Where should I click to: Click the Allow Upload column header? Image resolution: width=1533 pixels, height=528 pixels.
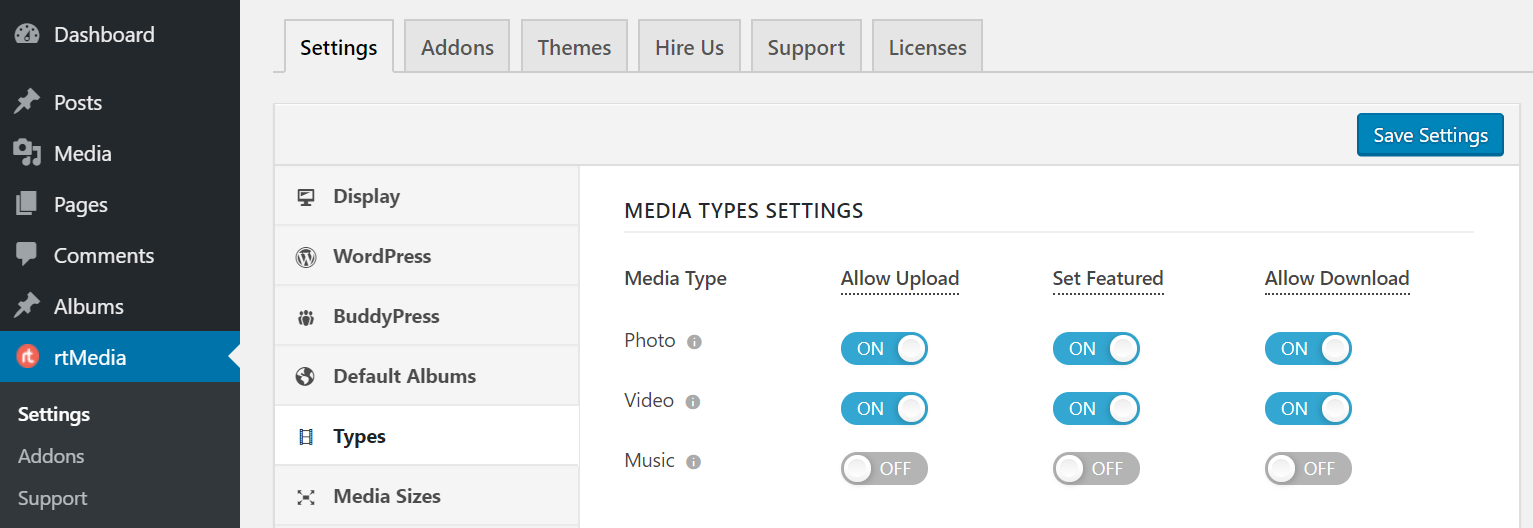click(x=900, y=279)
